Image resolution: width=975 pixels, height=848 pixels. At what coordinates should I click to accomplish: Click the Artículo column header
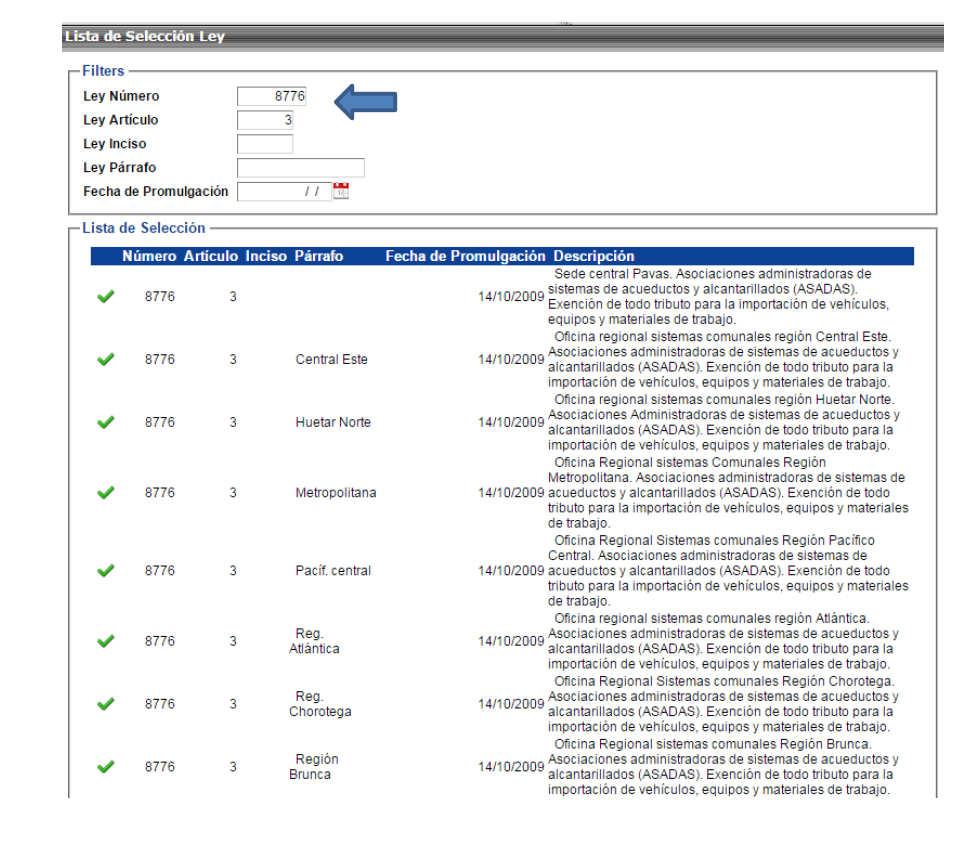click(x=210, y=256)
